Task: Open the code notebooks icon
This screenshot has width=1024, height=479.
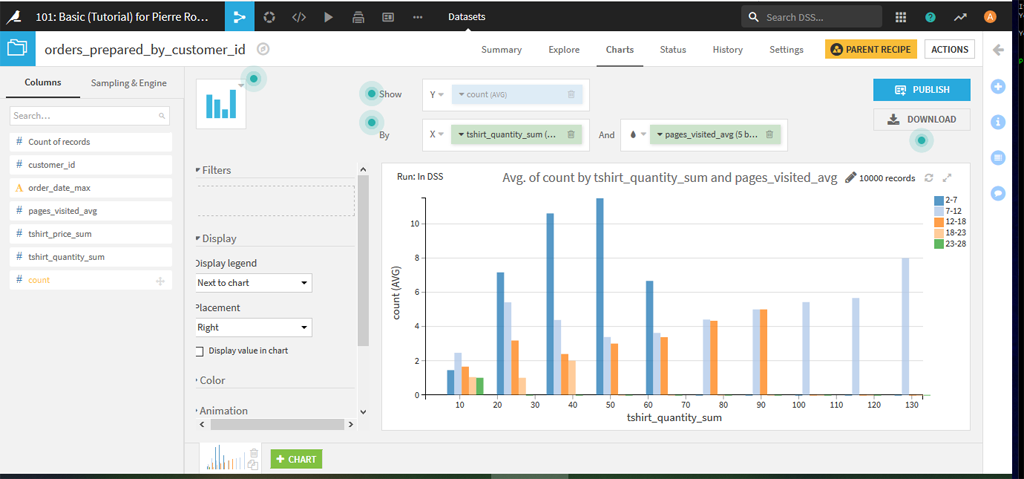Action: pos(298,18)
